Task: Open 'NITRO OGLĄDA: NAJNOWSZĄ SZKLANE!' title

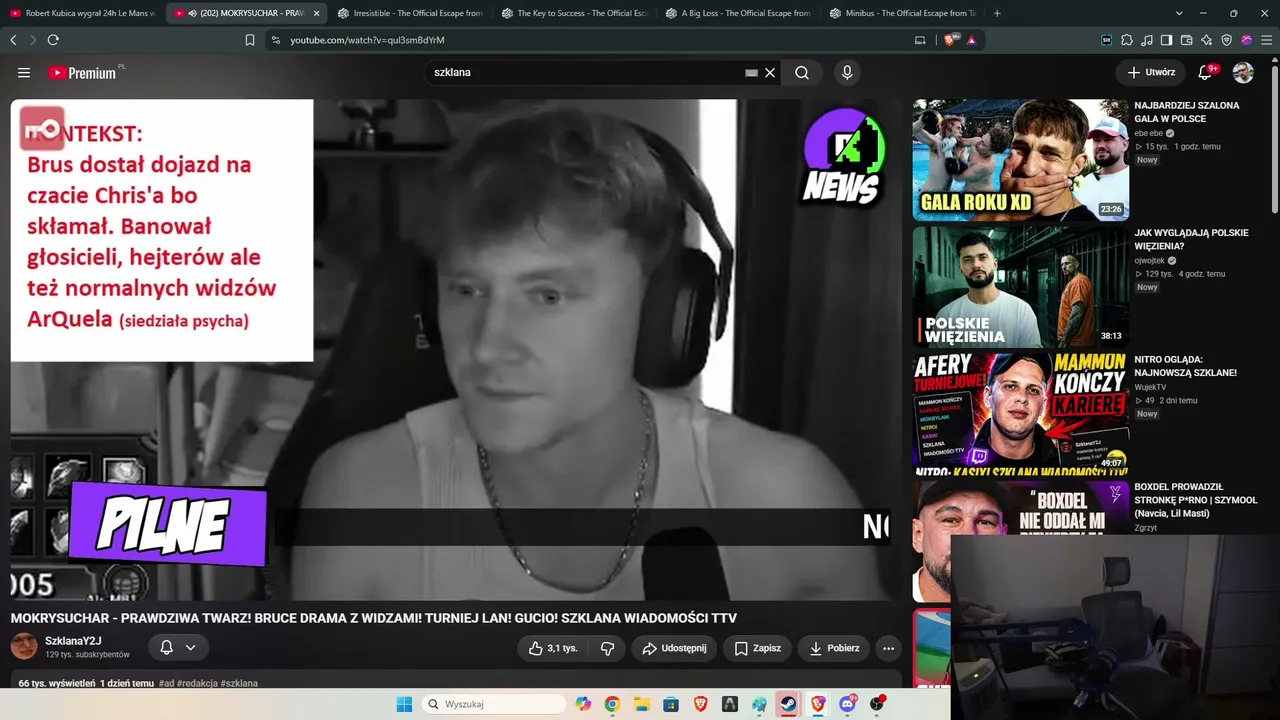Action: 1185,366
